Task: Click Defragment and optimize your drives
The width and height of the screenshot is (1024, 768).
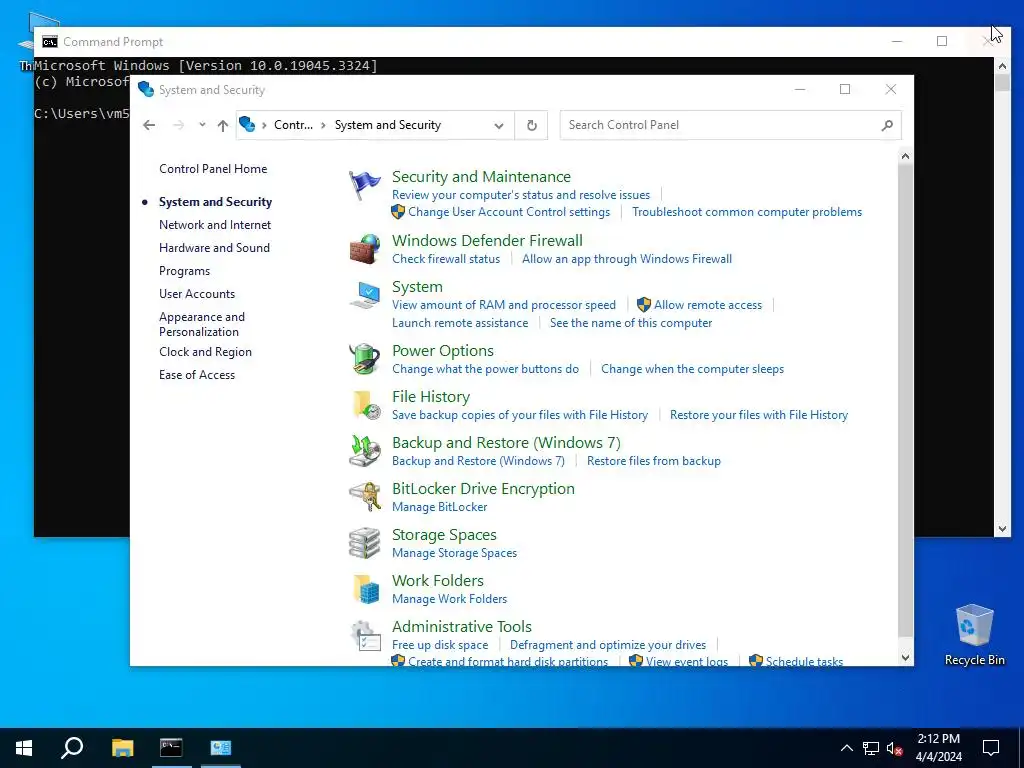Action: (x=607, y=645)
